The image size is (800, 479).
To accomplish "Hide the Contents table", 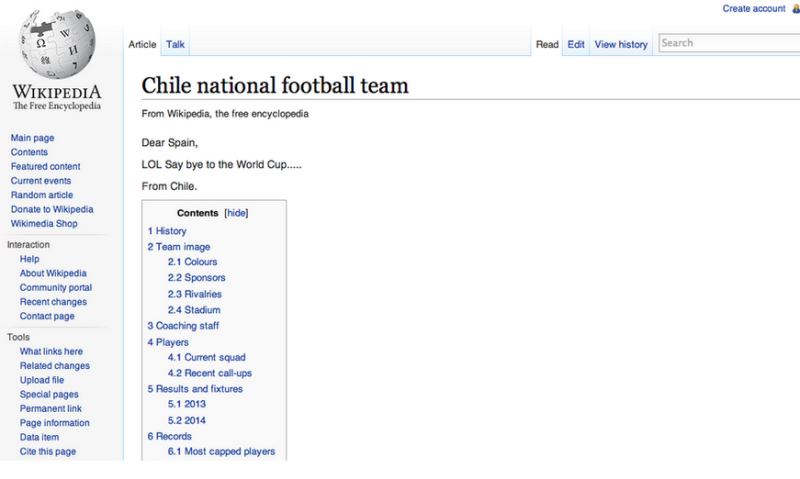I will tap(236, 213).
